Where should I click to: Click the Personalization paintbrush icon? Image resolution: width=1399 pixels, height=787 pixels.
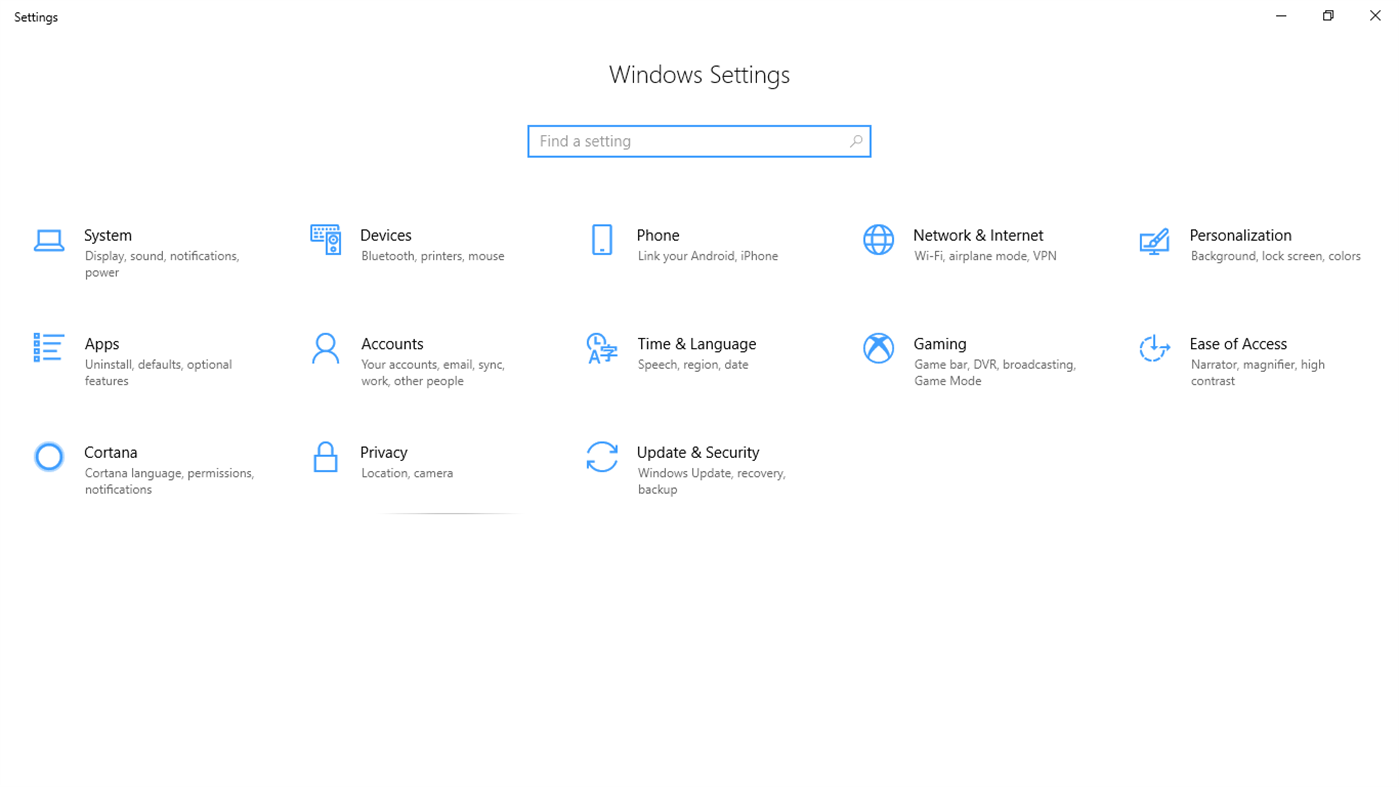pyautogui.click(x=1154, y=240)
